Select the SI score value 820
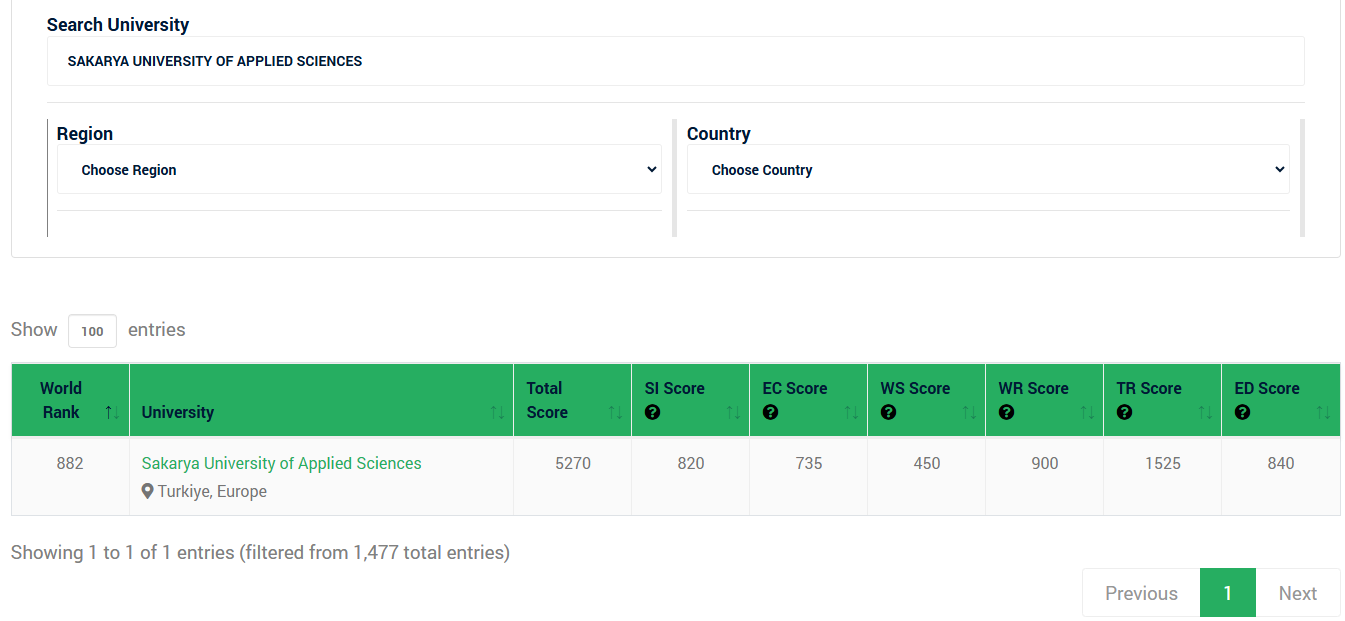 pyautogui.click(x=691, y=463)
